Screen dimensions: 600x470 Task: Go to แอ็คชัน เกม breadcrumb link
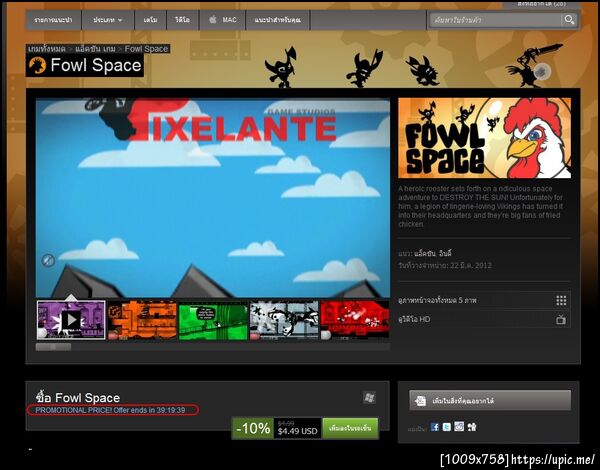[95, 49]
